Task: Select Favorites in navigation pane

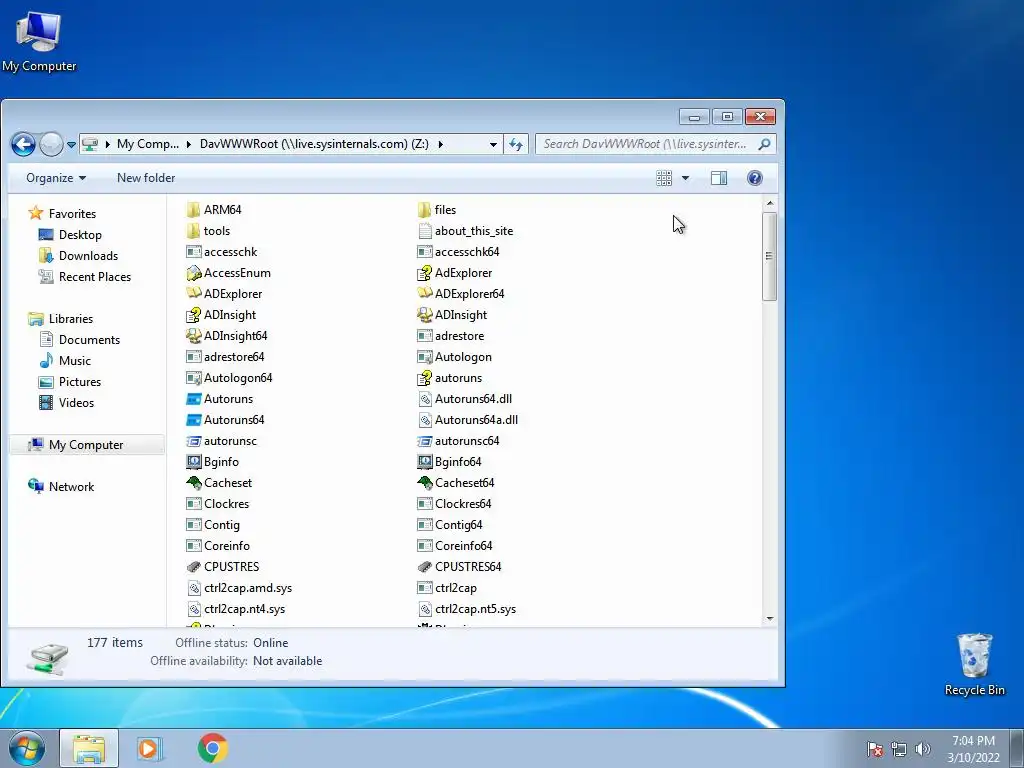Action: 72,214
